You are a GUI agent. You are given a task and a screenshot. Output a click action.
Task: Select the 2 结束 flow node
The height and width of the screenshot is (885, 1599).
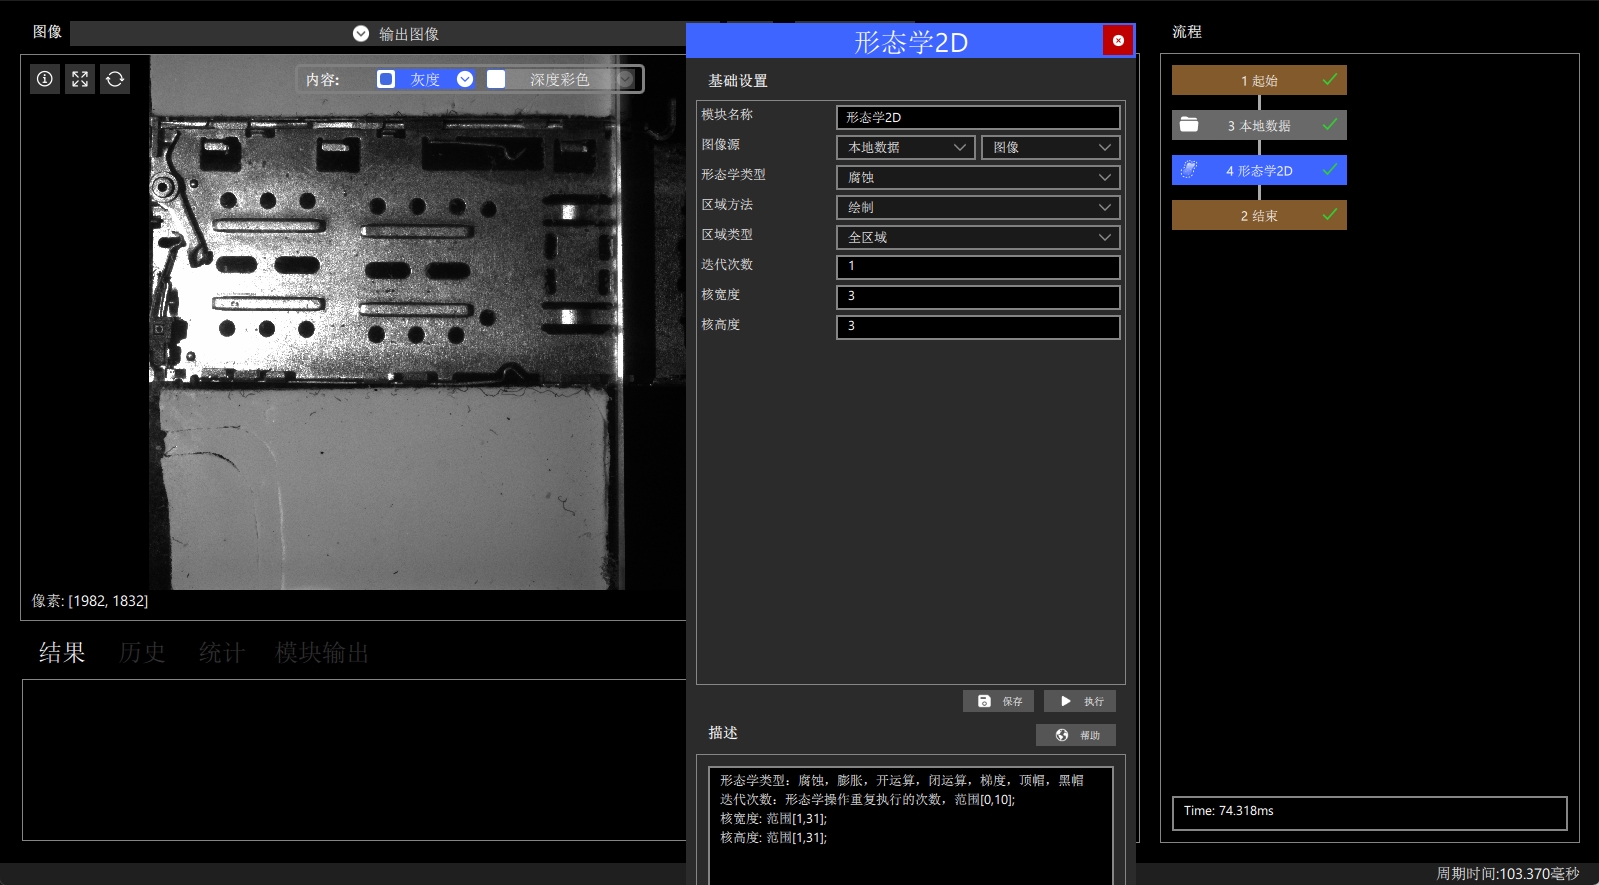click(1259, 215)
